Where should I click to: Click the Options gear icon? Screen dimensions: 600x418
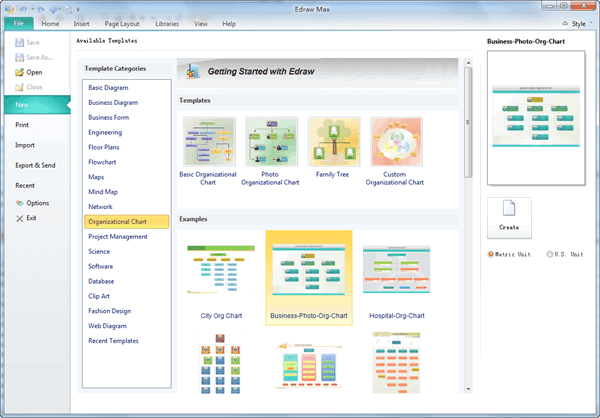click(x=20, y=203)
